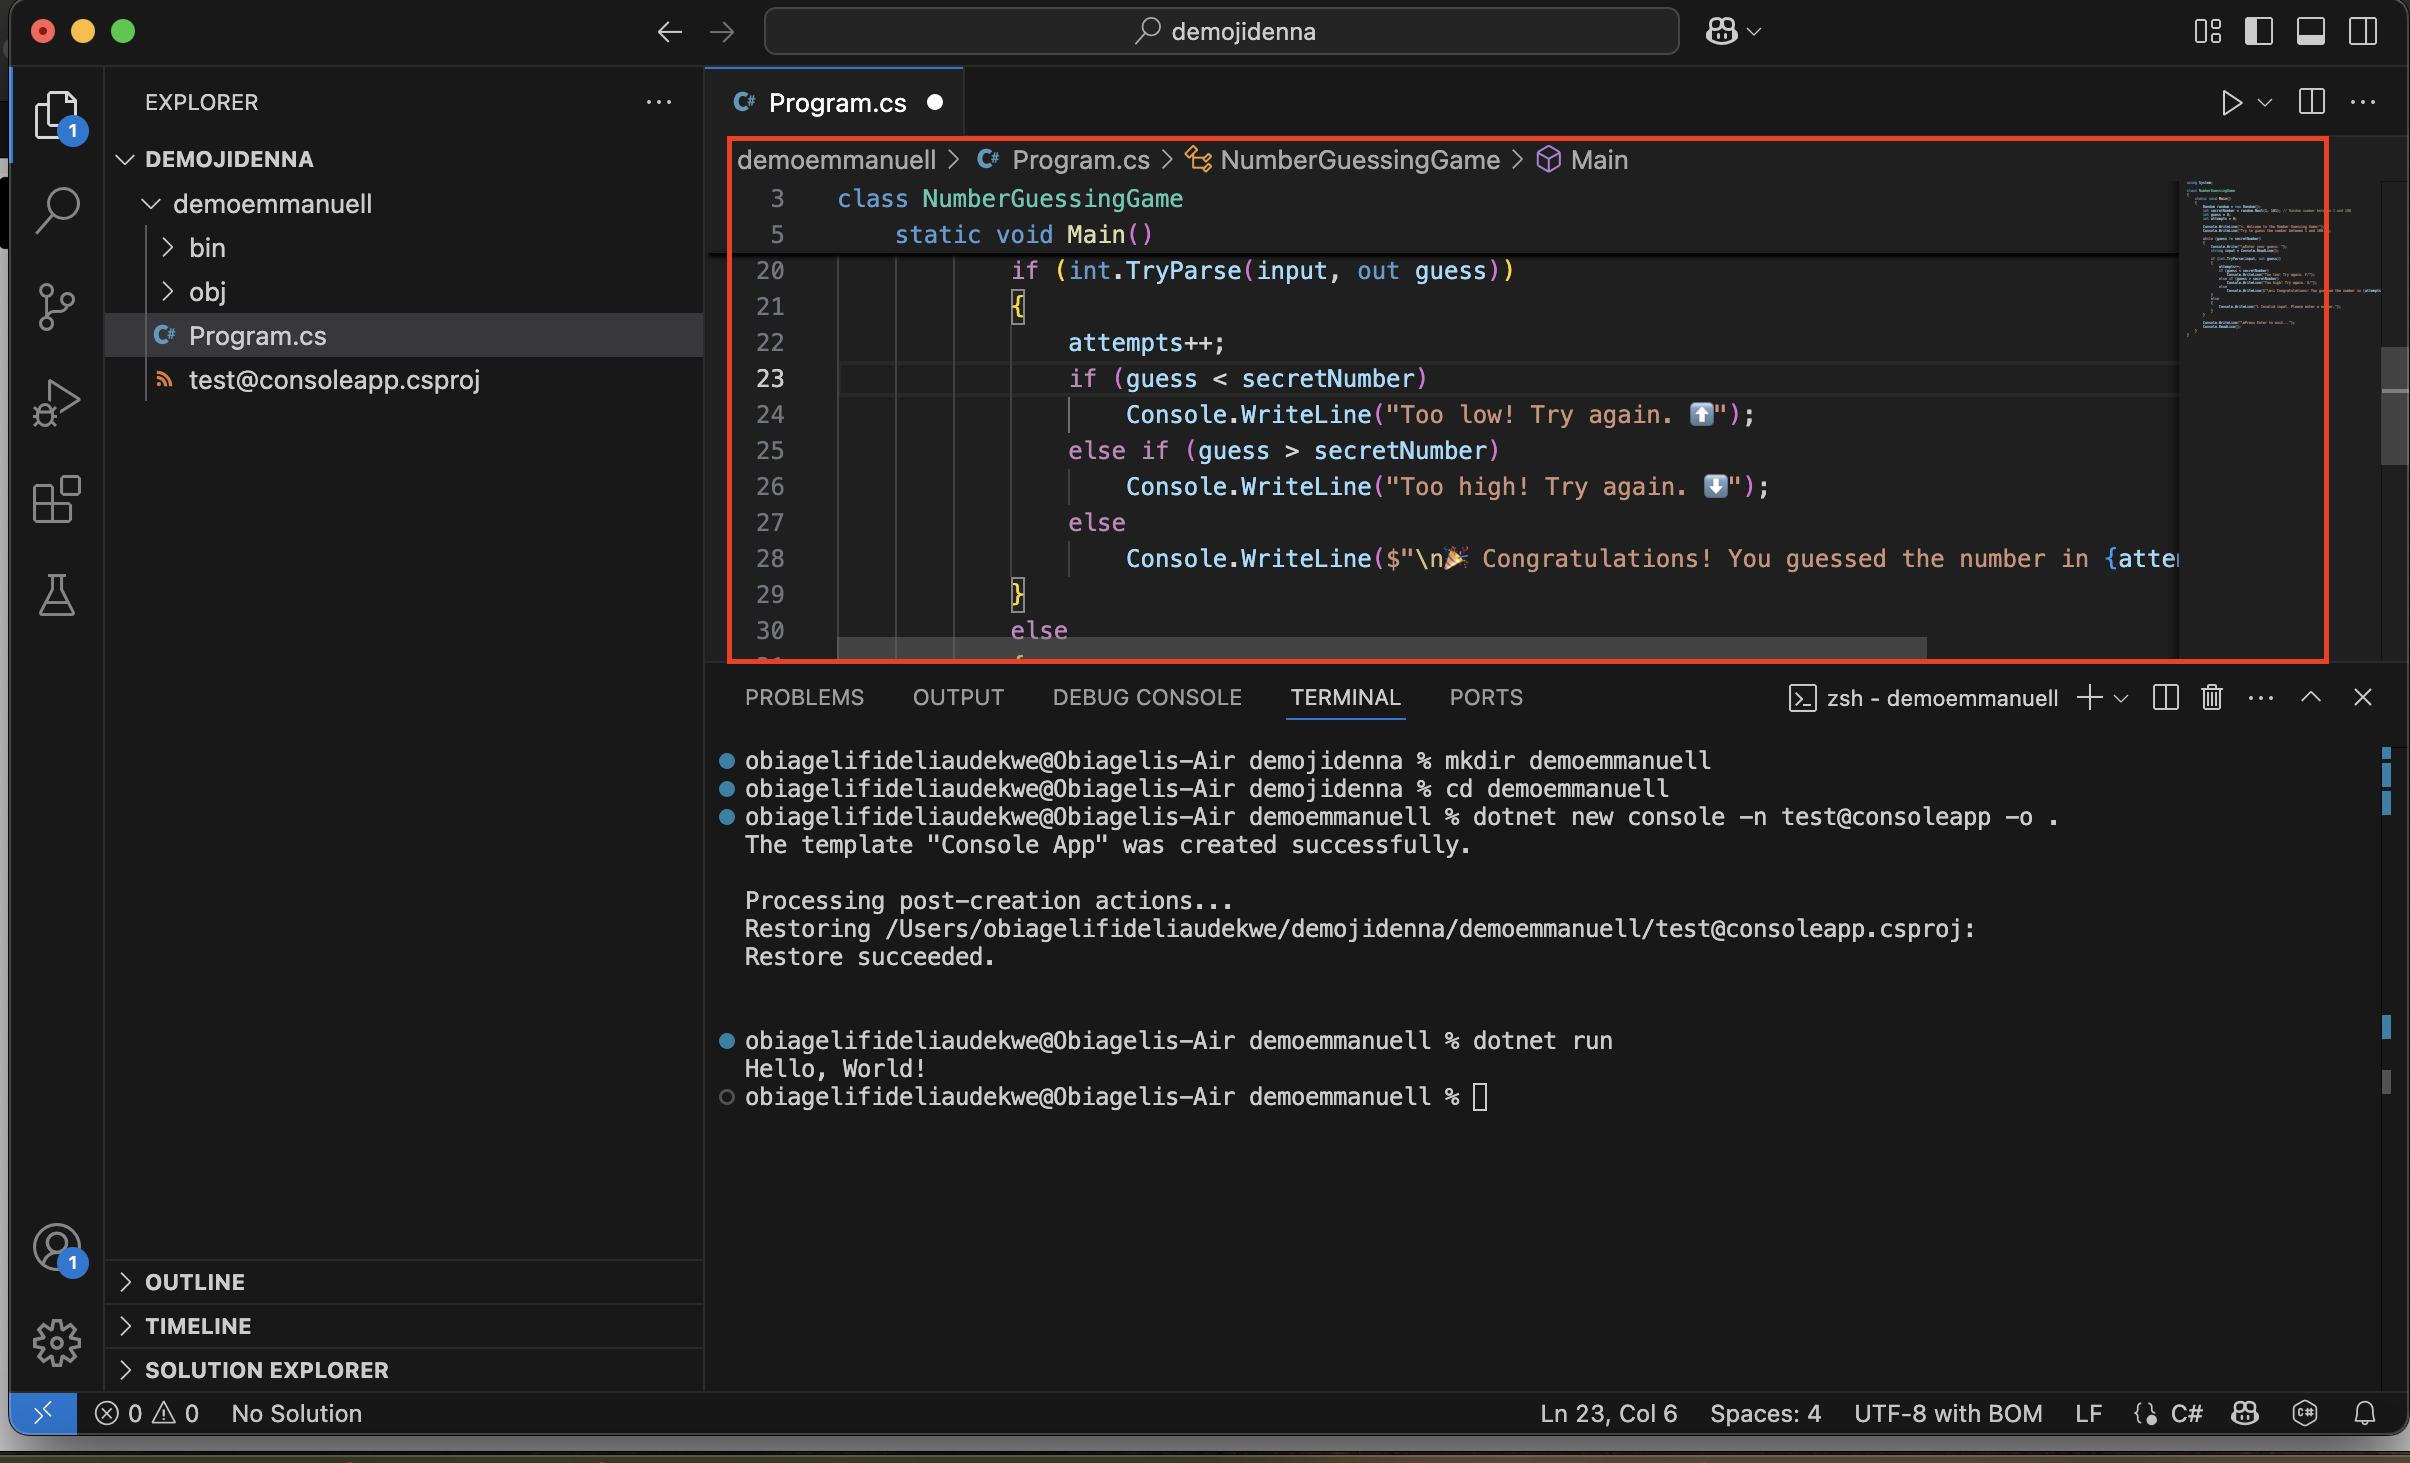Open the run button dropdown arrow
The image size is (2410, 1463).
coord(2265,102)
